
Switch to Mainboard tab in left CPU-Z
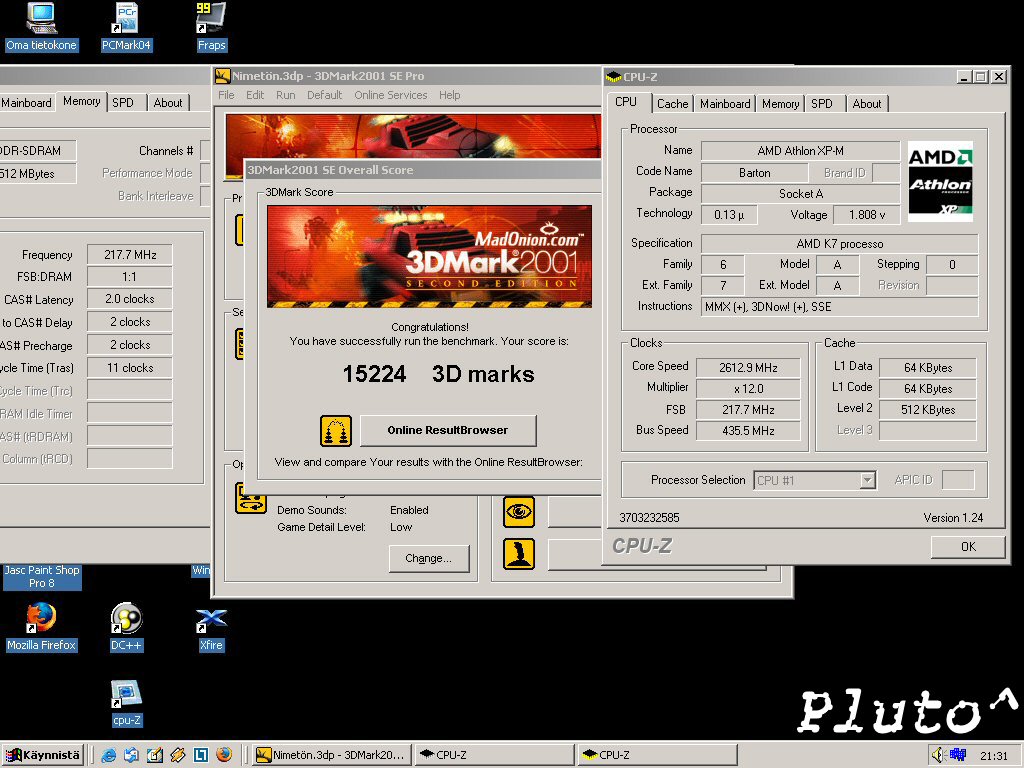point(26,103)
